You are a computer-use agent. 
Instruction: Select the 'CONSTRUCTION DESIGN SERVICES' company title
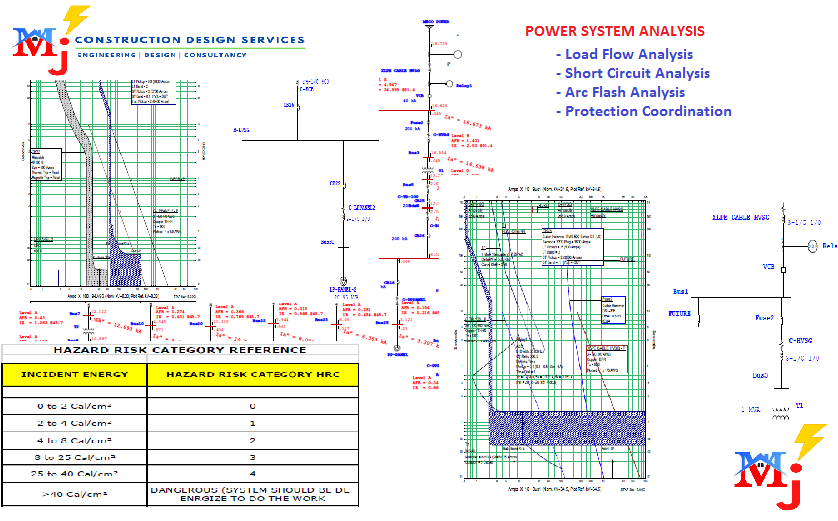[x=190, y=40]
